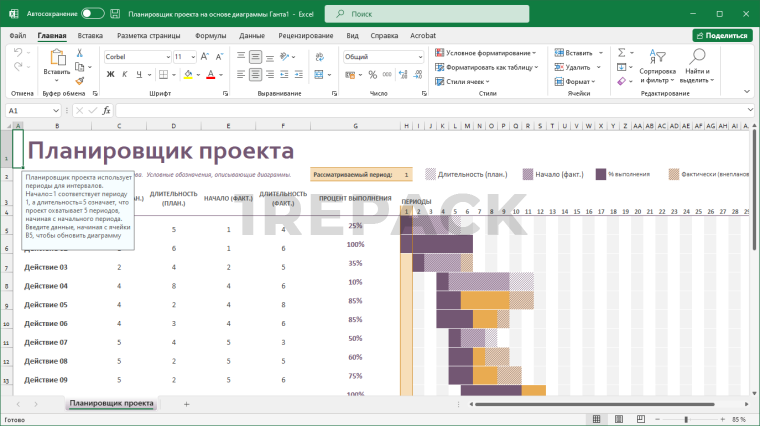
Task: Switch to the Формулы ribbon tab
Action: tap(210, 35)
